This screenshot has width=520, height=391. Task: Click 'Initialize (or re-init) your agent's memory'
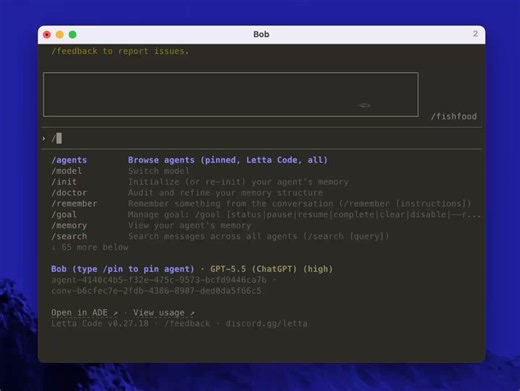coord(238,182)
